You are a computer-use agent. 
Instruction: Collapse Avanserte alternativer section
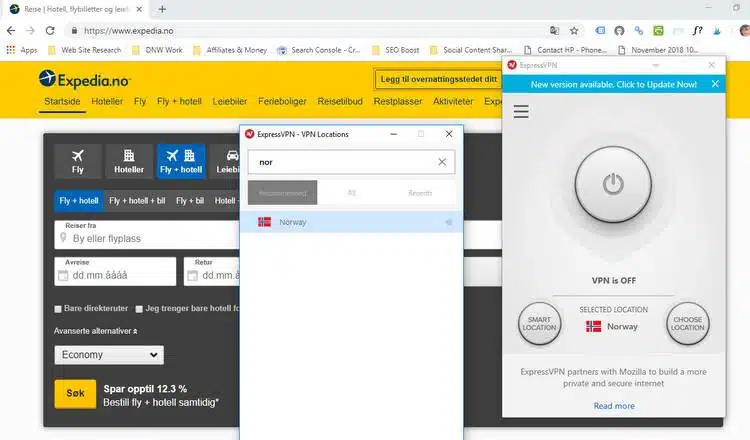coord(96,331)
